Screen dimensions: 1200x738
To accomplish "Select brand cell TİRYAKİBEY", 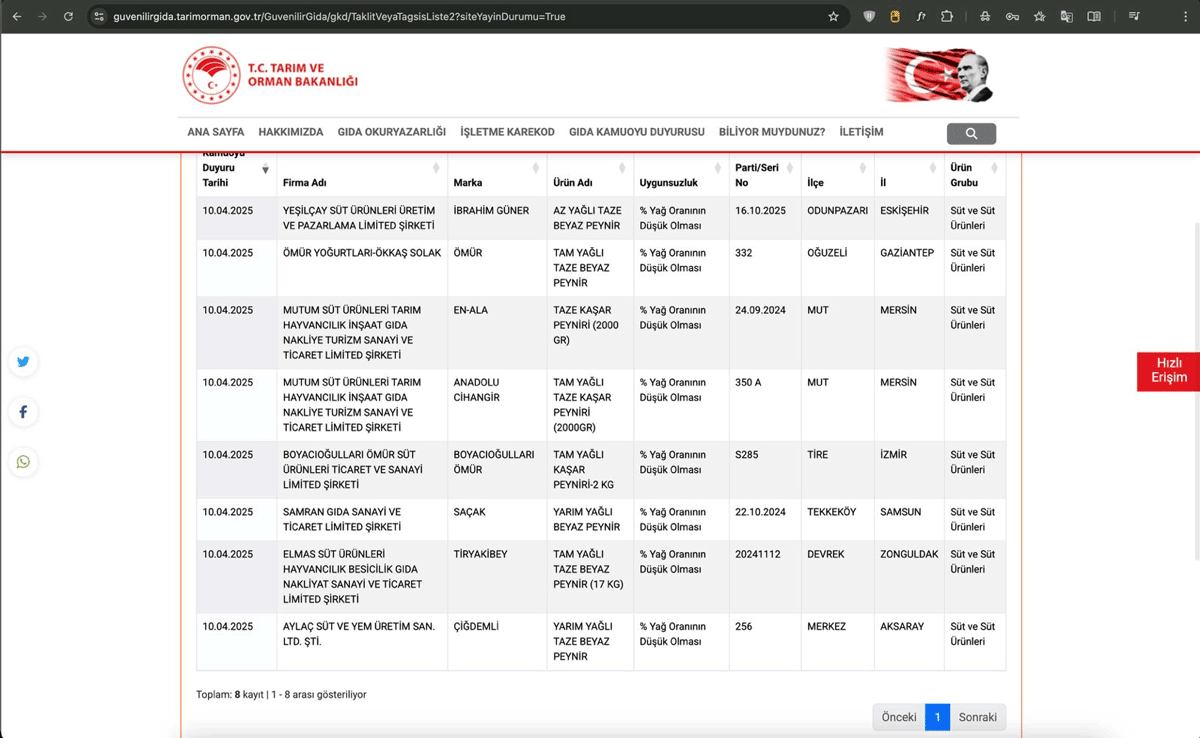I will pos(497,577).
